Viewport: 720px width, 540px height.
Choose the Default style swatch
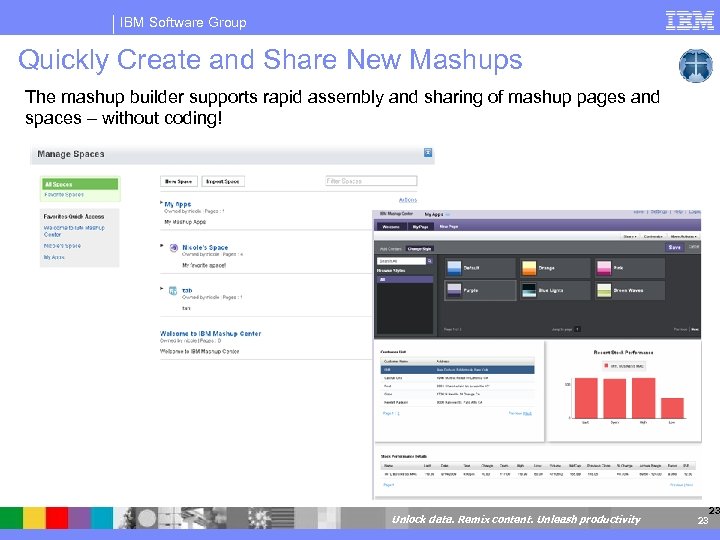[480, 268]
